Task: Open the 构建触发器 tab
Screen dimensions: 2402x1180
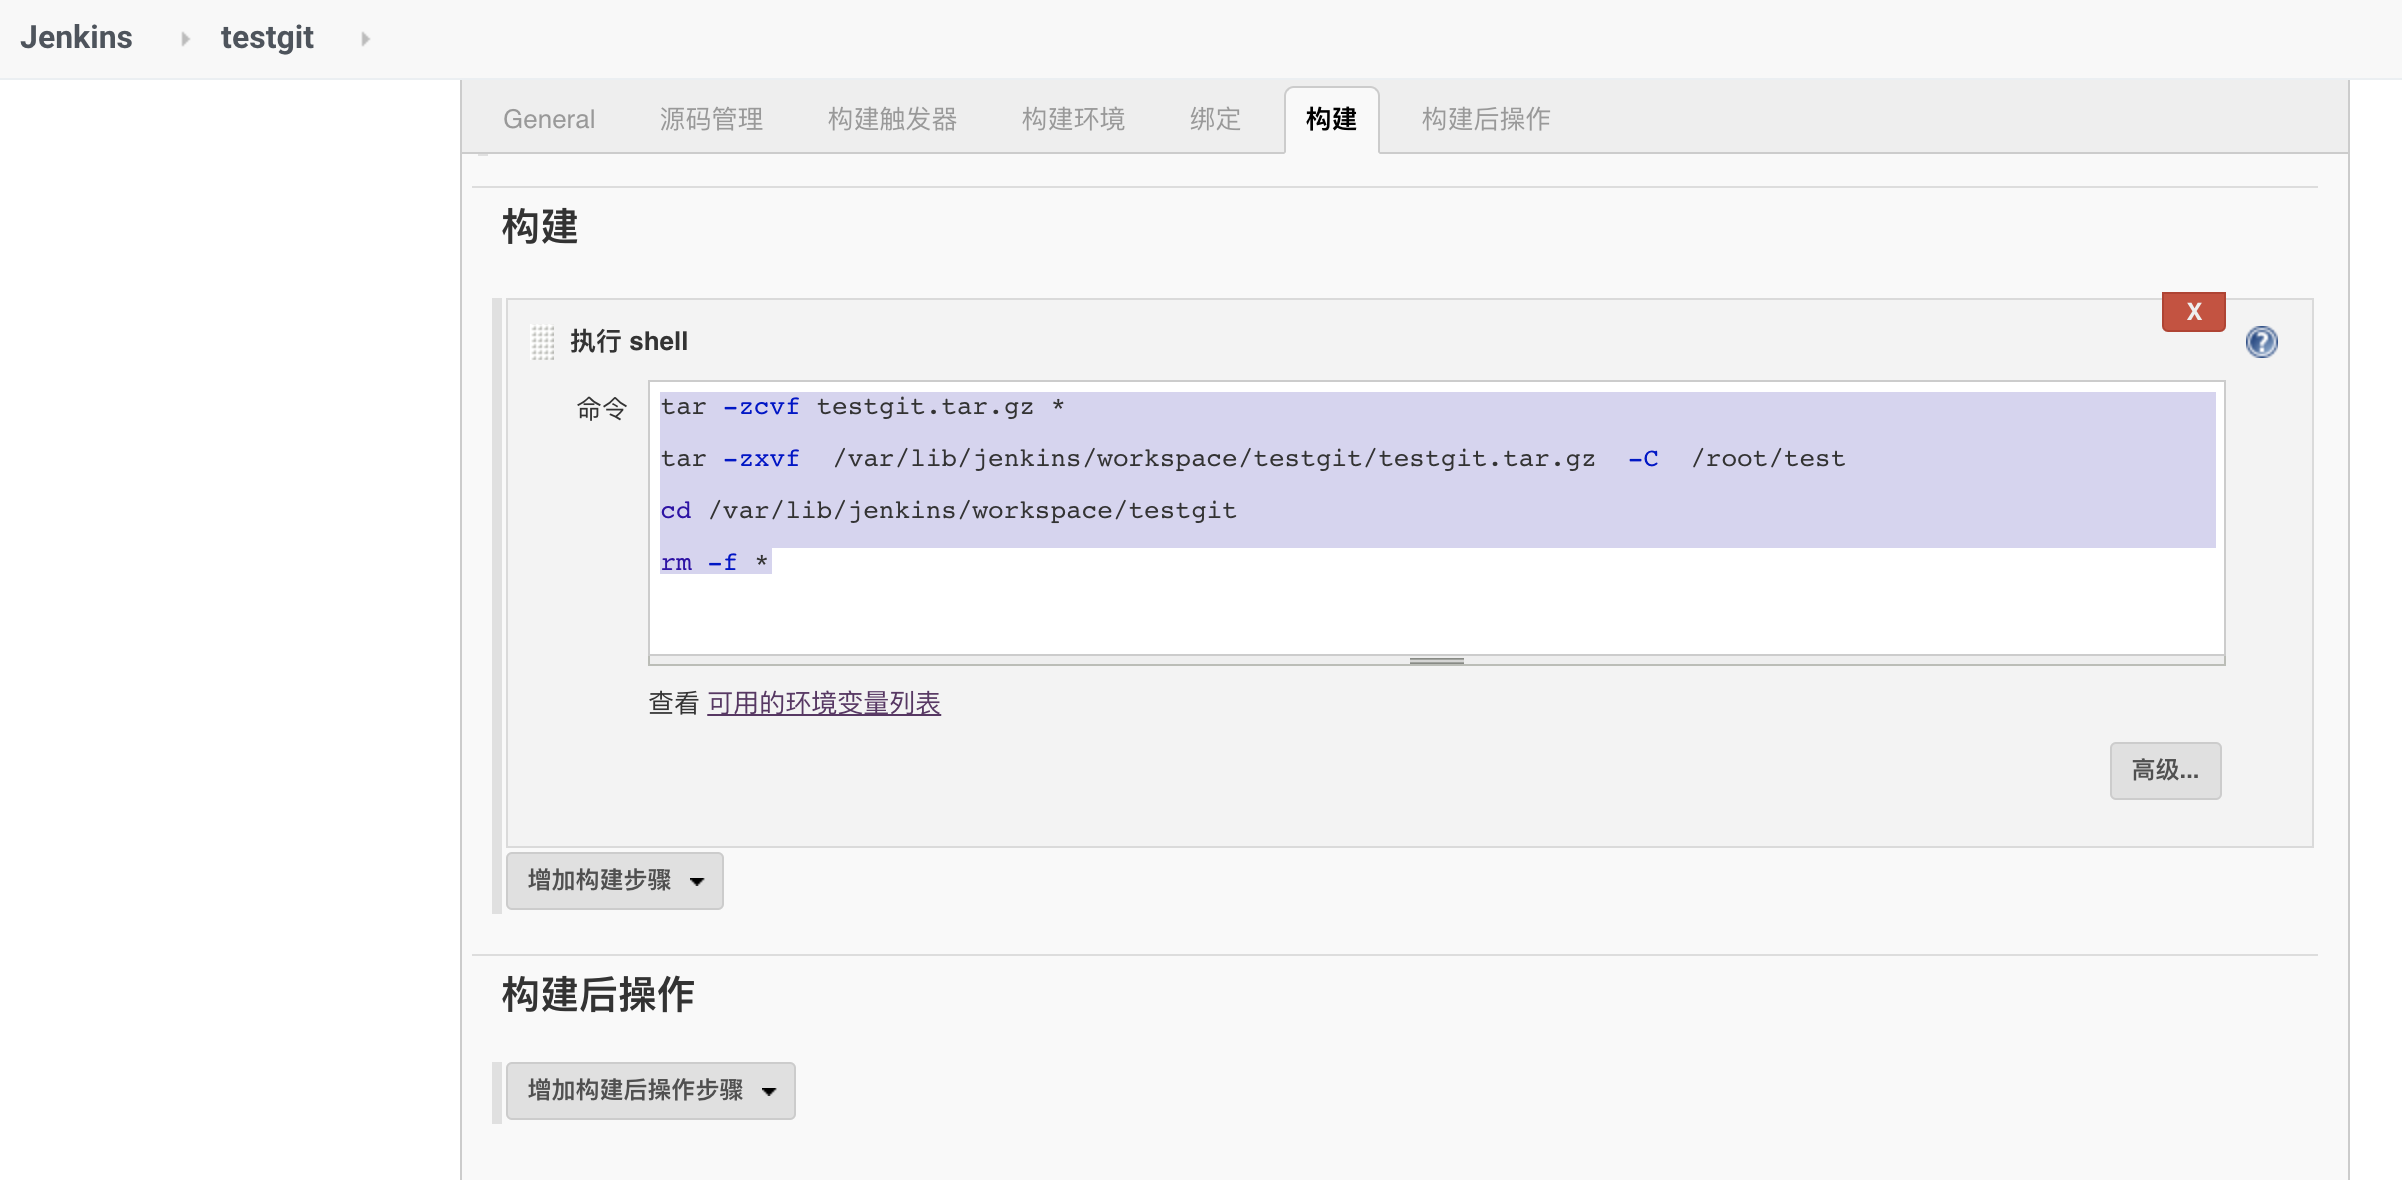Action: coord(892,119)
